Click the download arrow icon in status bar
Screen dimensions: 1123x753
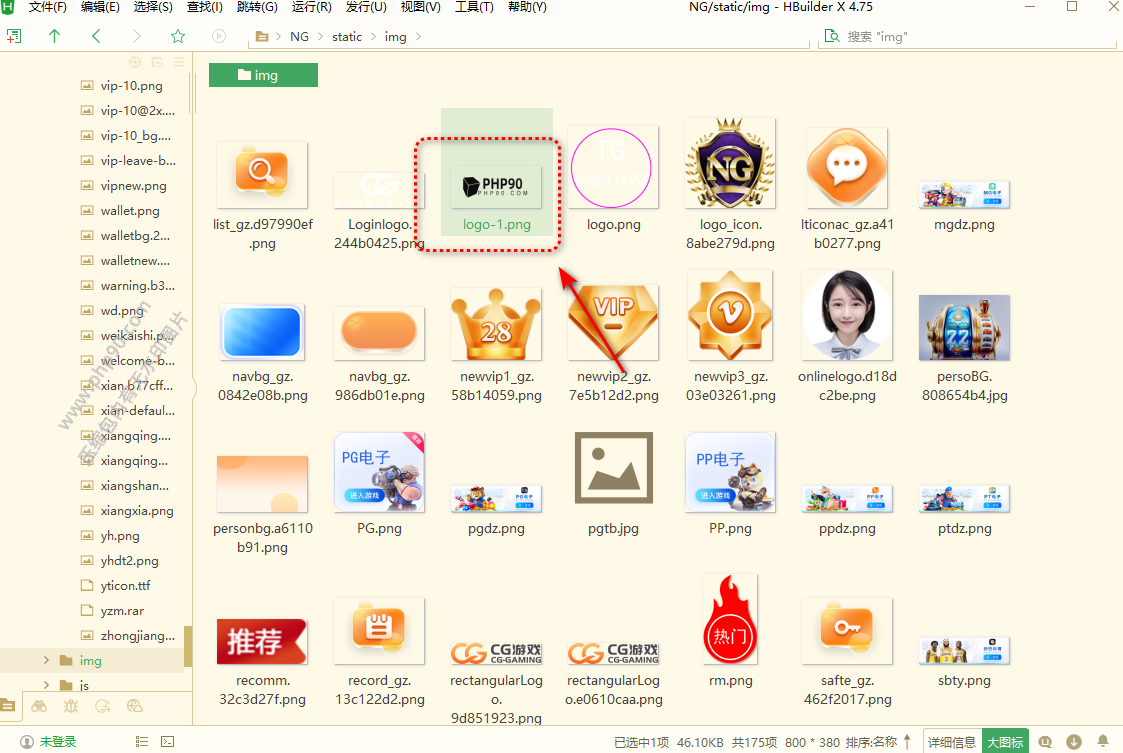point(1074,742)
